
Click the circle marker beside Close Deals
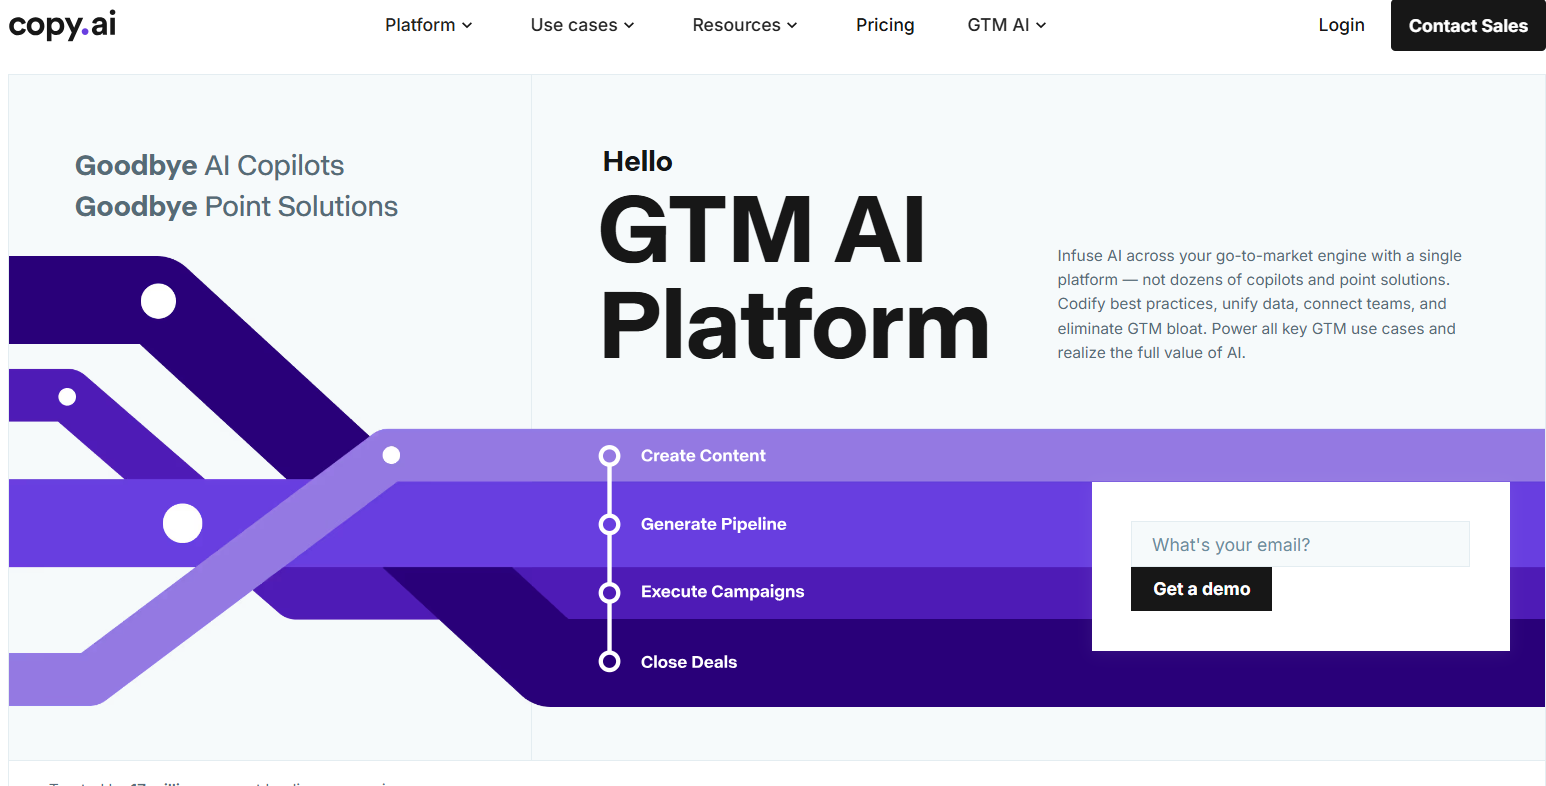[x=609, y=661]
